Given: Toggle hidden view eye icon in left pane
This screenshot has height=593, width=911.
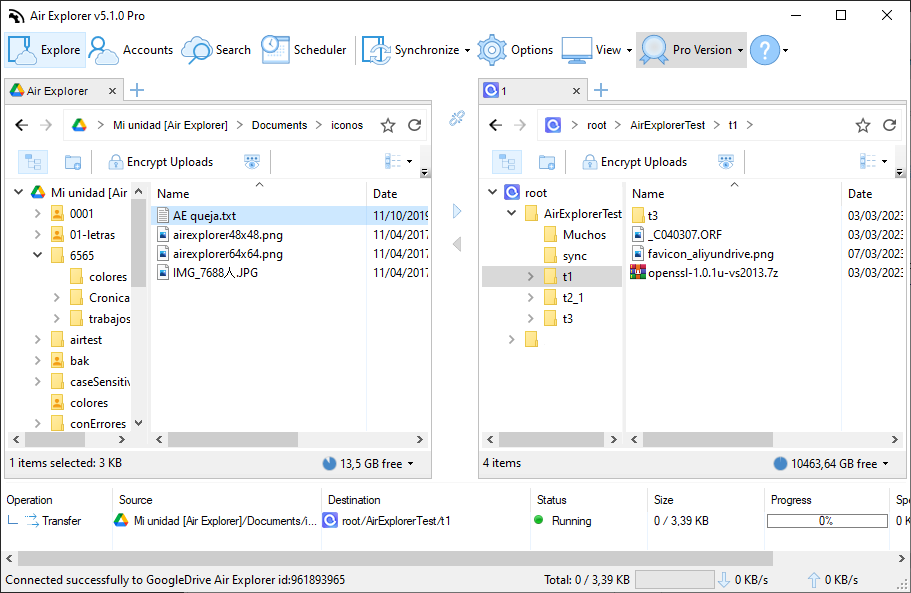Looking at the screenshot, I should pos(252,162).
